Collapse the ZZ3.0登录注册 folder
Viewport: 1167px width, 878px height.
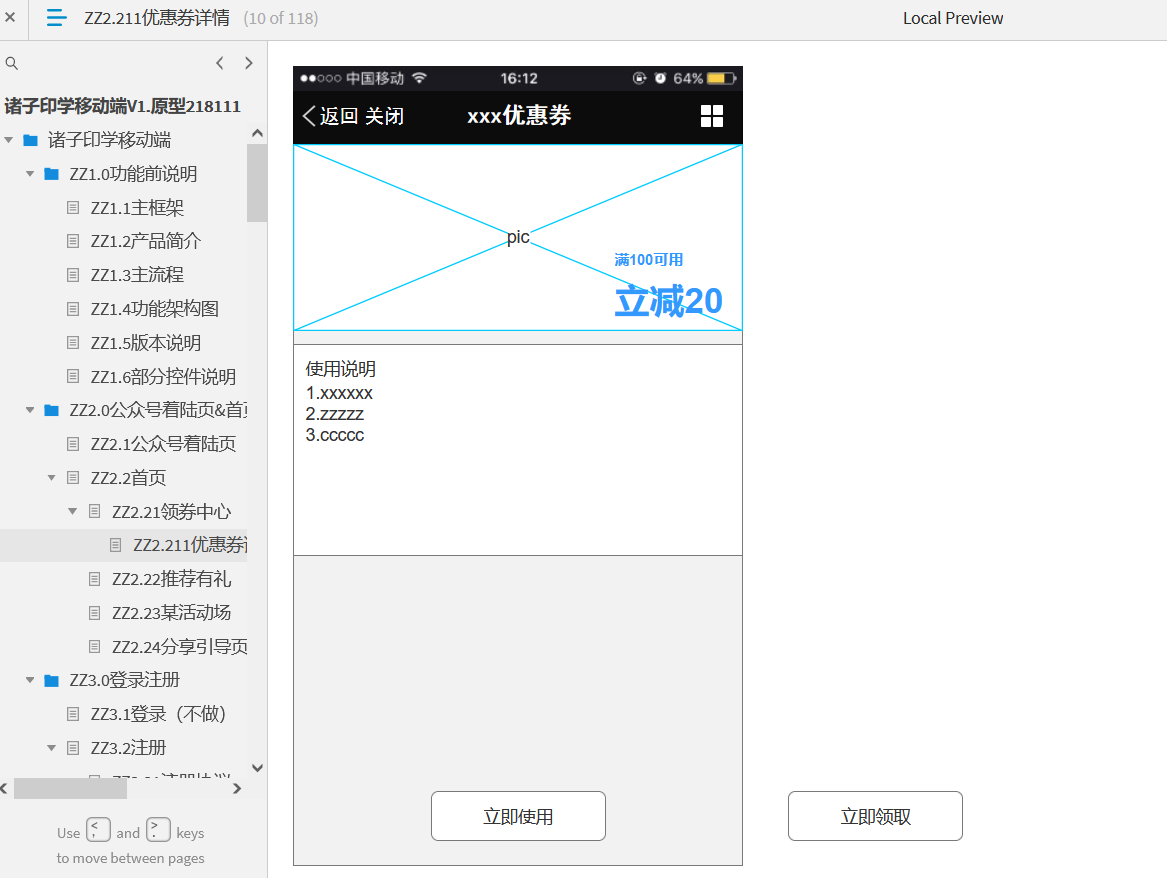point(30,680)
